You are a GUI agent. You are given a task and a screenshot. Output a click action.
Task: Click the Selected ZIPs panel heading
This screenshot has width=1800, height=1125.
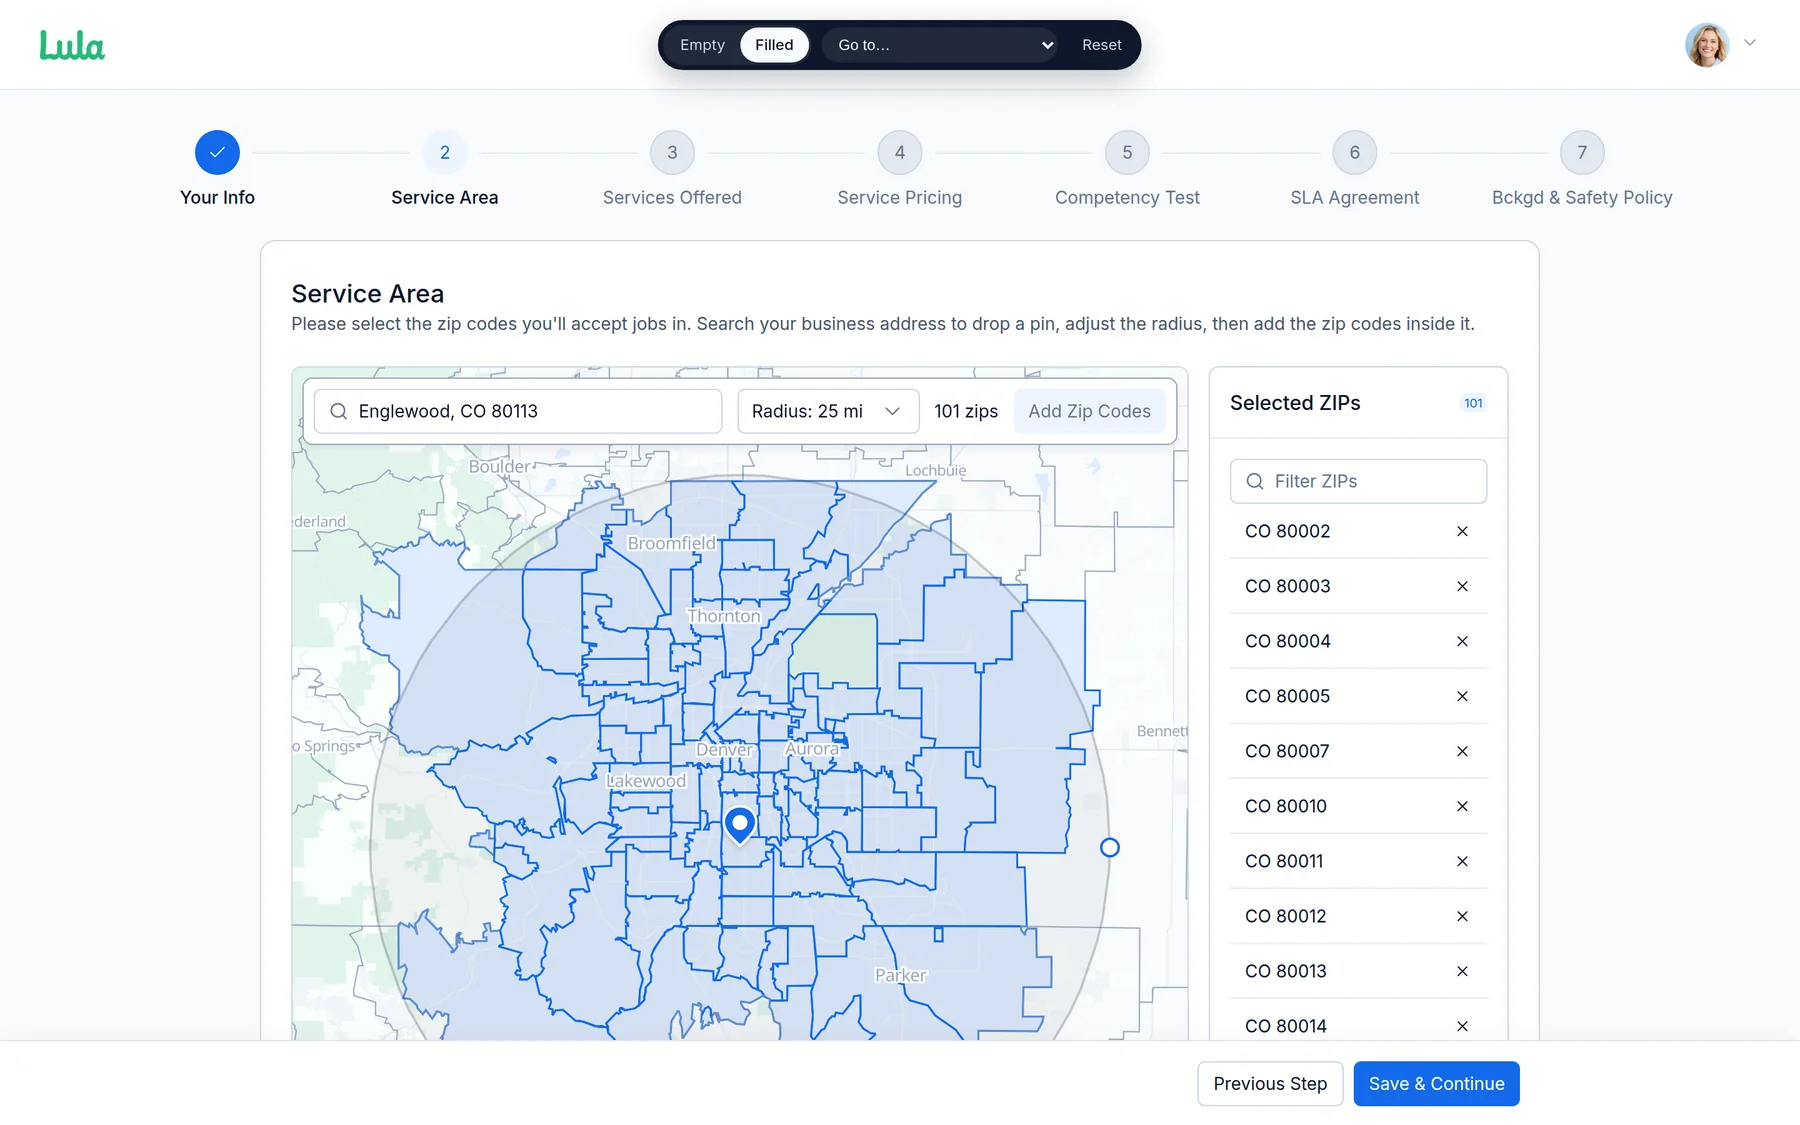click(x=1295, y=403)
